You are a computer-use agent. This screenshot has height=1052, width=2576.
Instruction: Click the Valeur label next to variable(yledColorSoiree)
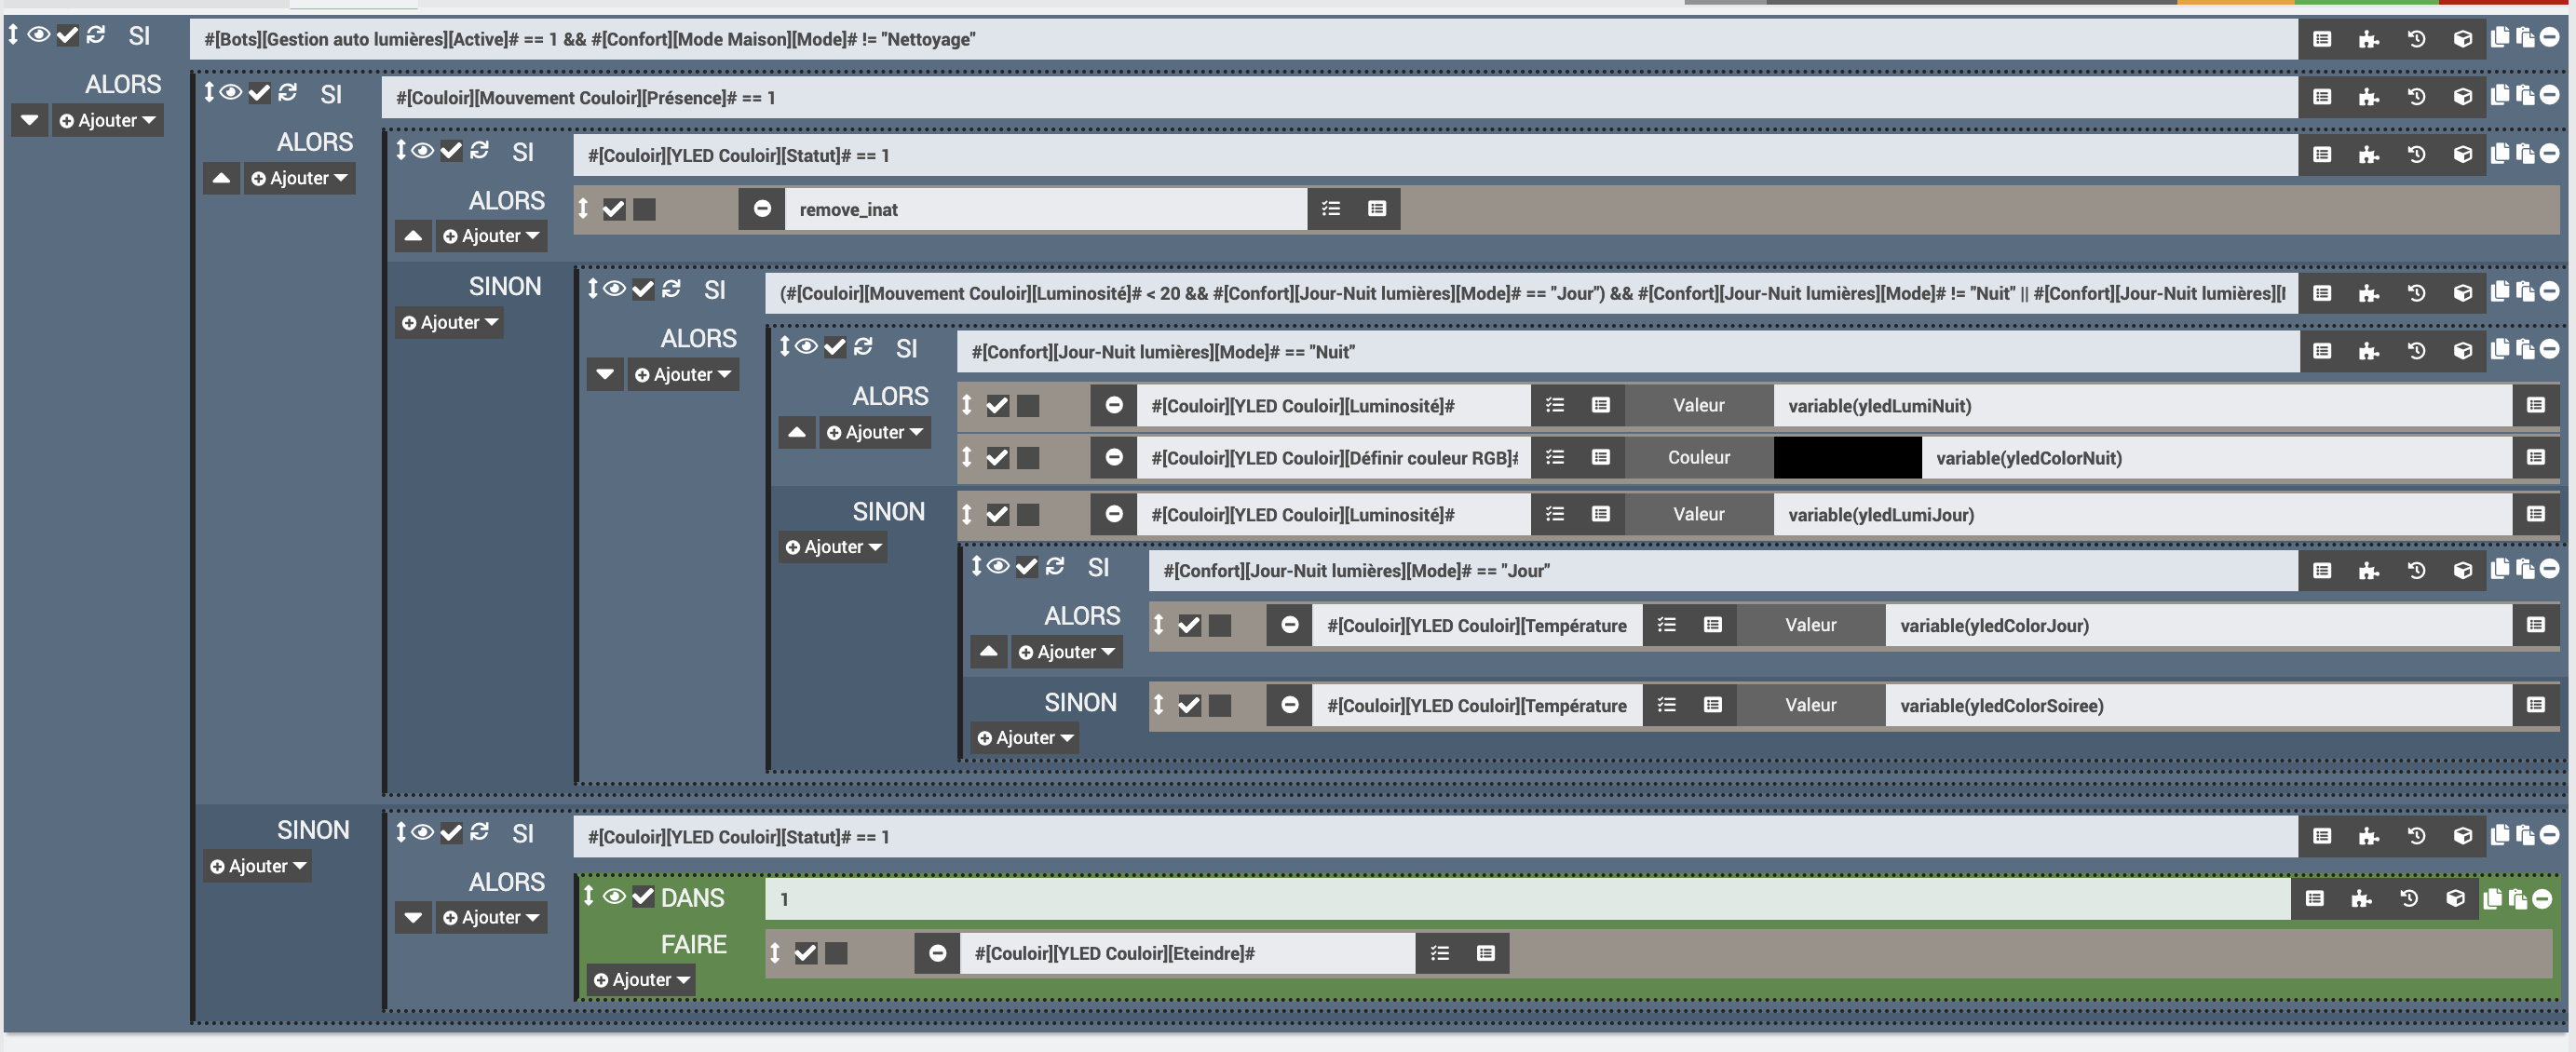coord(1810,705)
